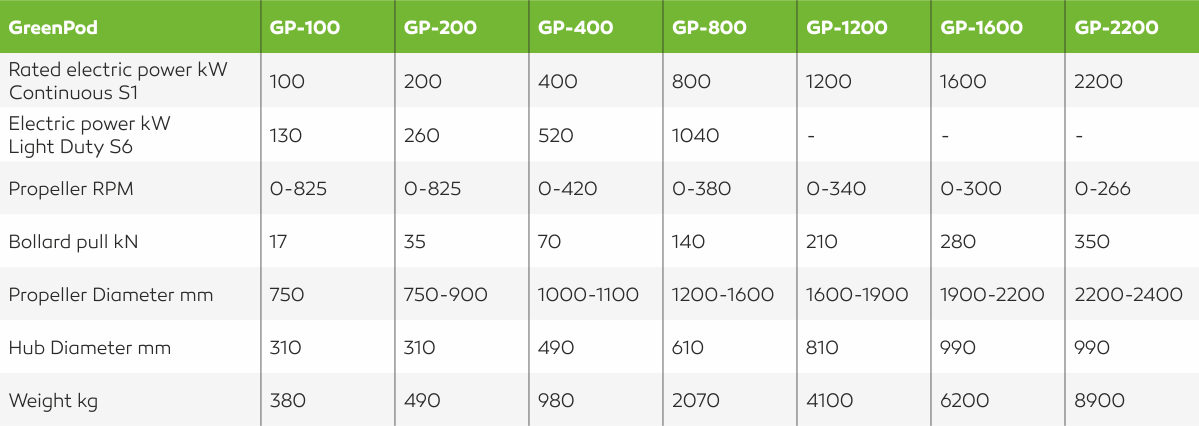The height and width of the screenshot is (426, 1199).
Task: Click the Propeller Diameter mm row label
Action: (110, 294)
